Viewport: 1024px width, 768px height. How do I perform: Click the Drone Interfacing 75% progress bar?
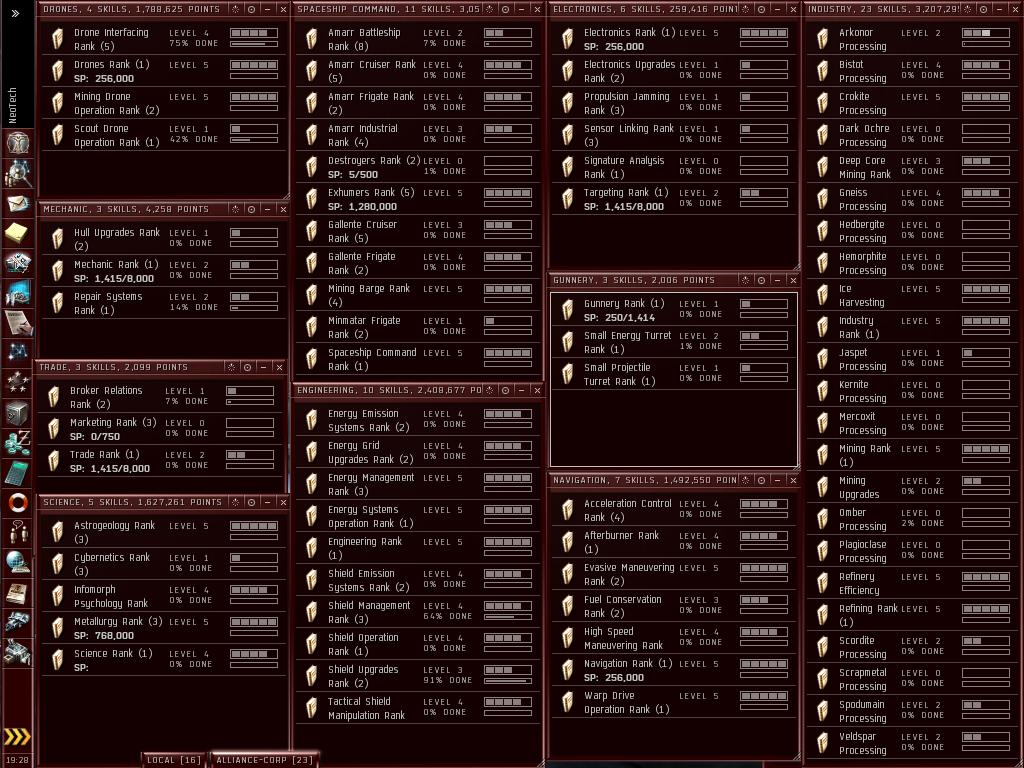point(254,44)
